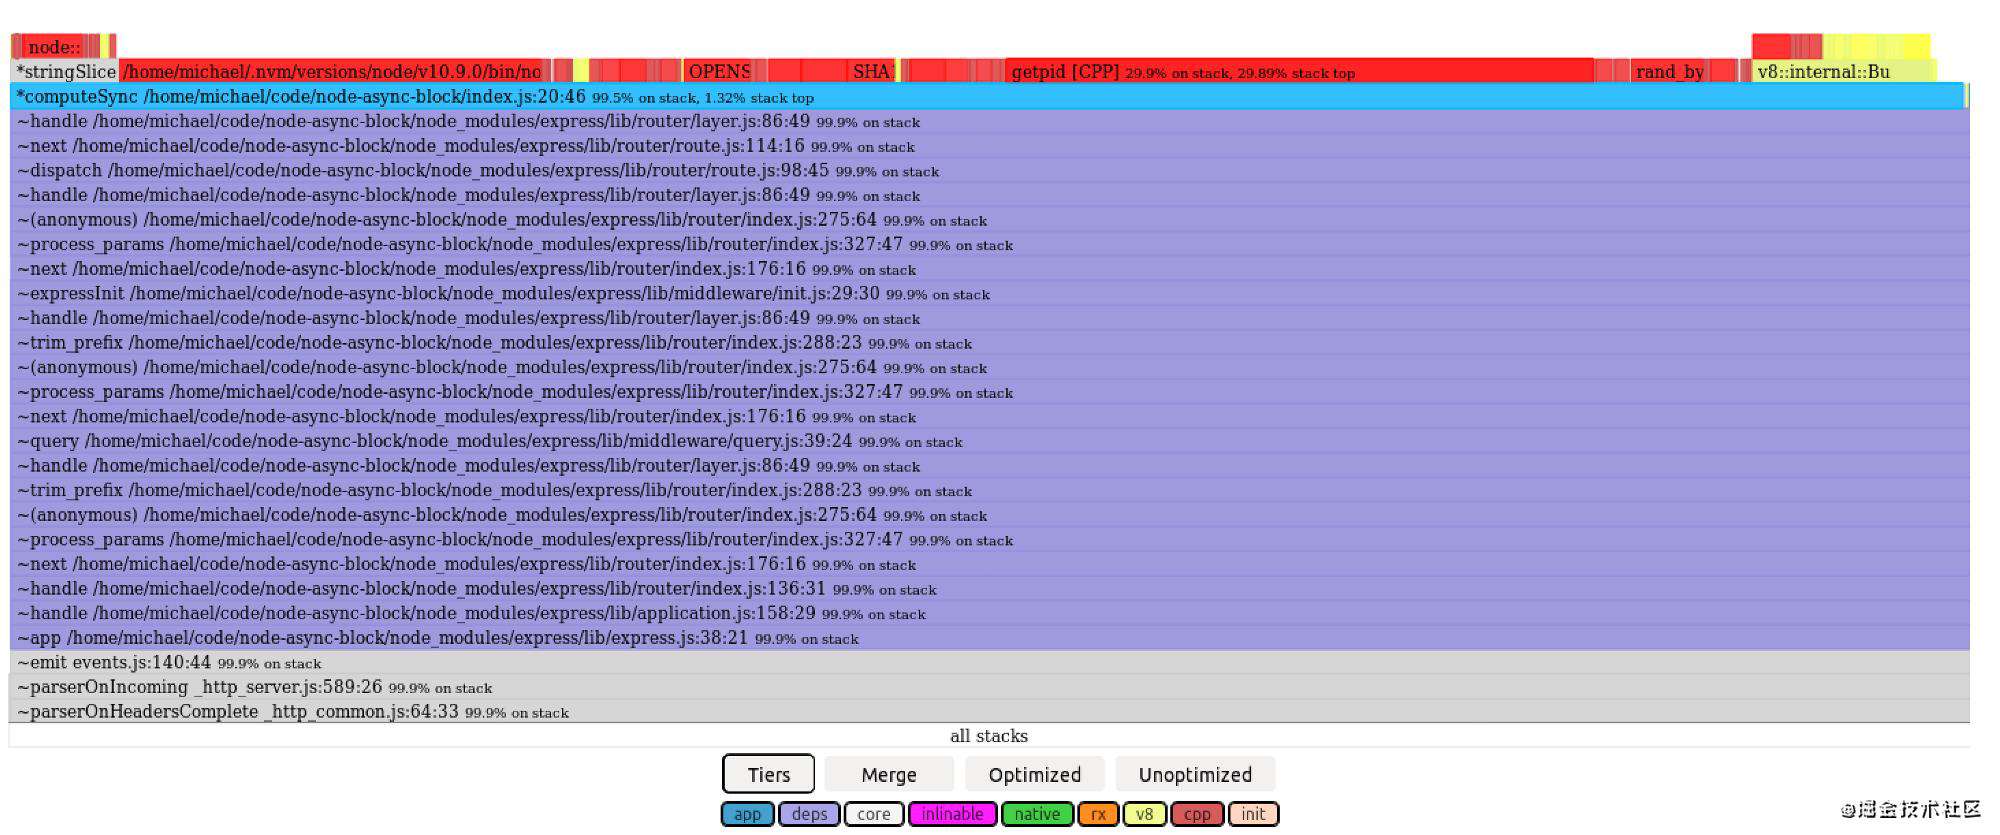Toggle the inlinable legend tag
Viewport: 2000px width, 835px height.
point(952,814)
